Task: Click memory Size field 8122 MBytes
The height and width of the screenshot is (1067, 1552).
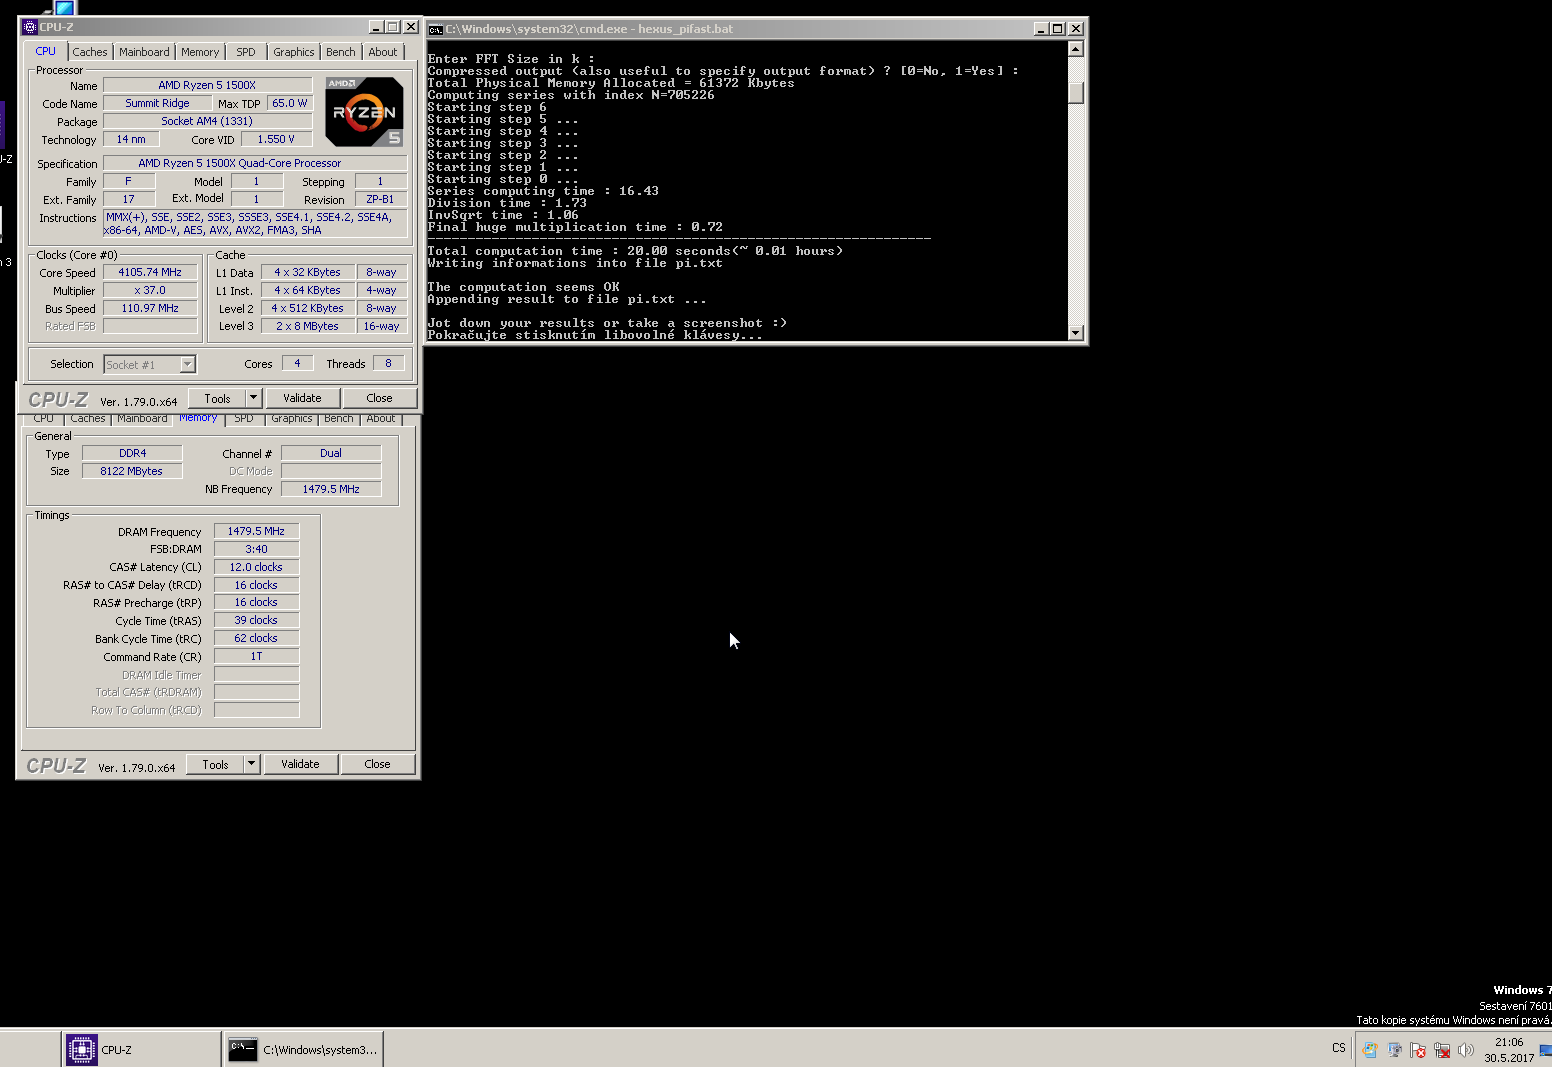Action: point(132,471)
